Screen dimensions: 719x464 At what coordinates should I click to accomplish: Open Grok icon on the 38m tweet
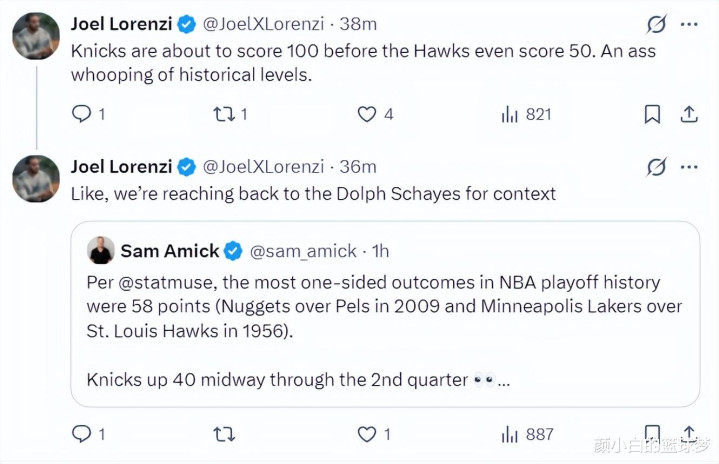tap(656, 24)
